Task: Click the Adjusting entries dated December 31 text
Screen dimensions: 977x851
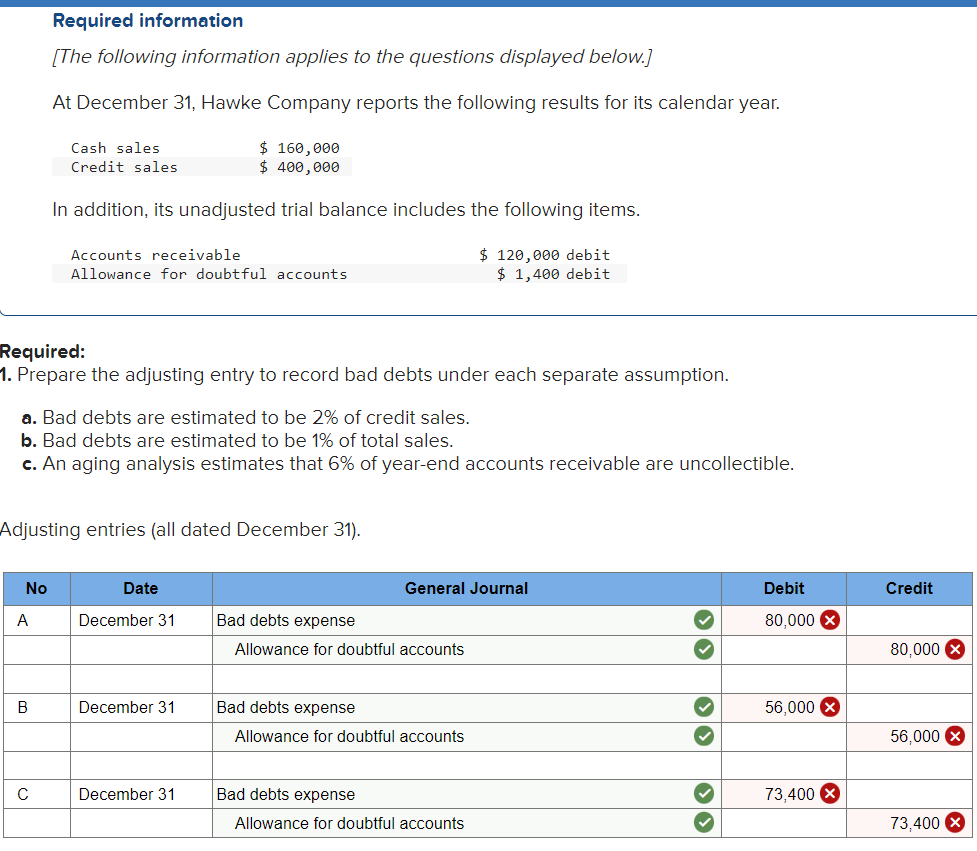Action: 180,530
